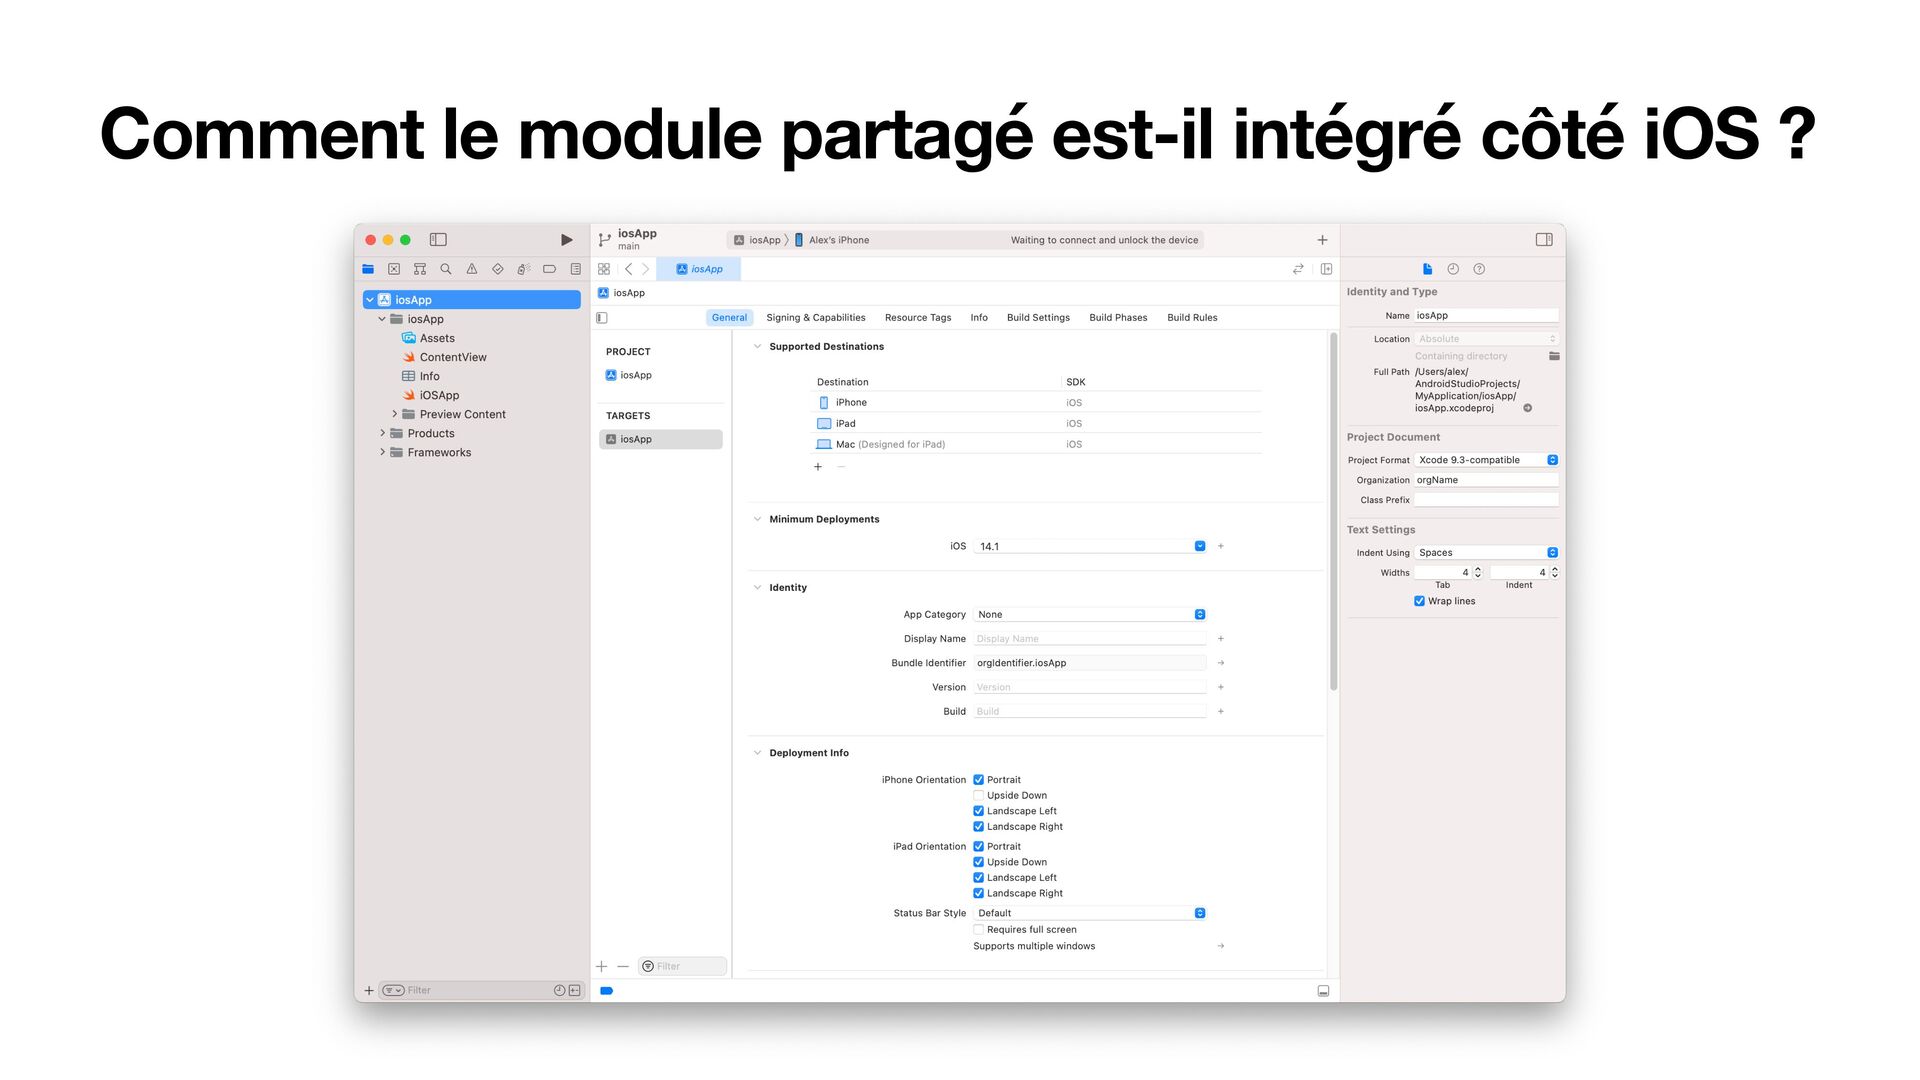Open the Debug navigator icon

(524, 269)
